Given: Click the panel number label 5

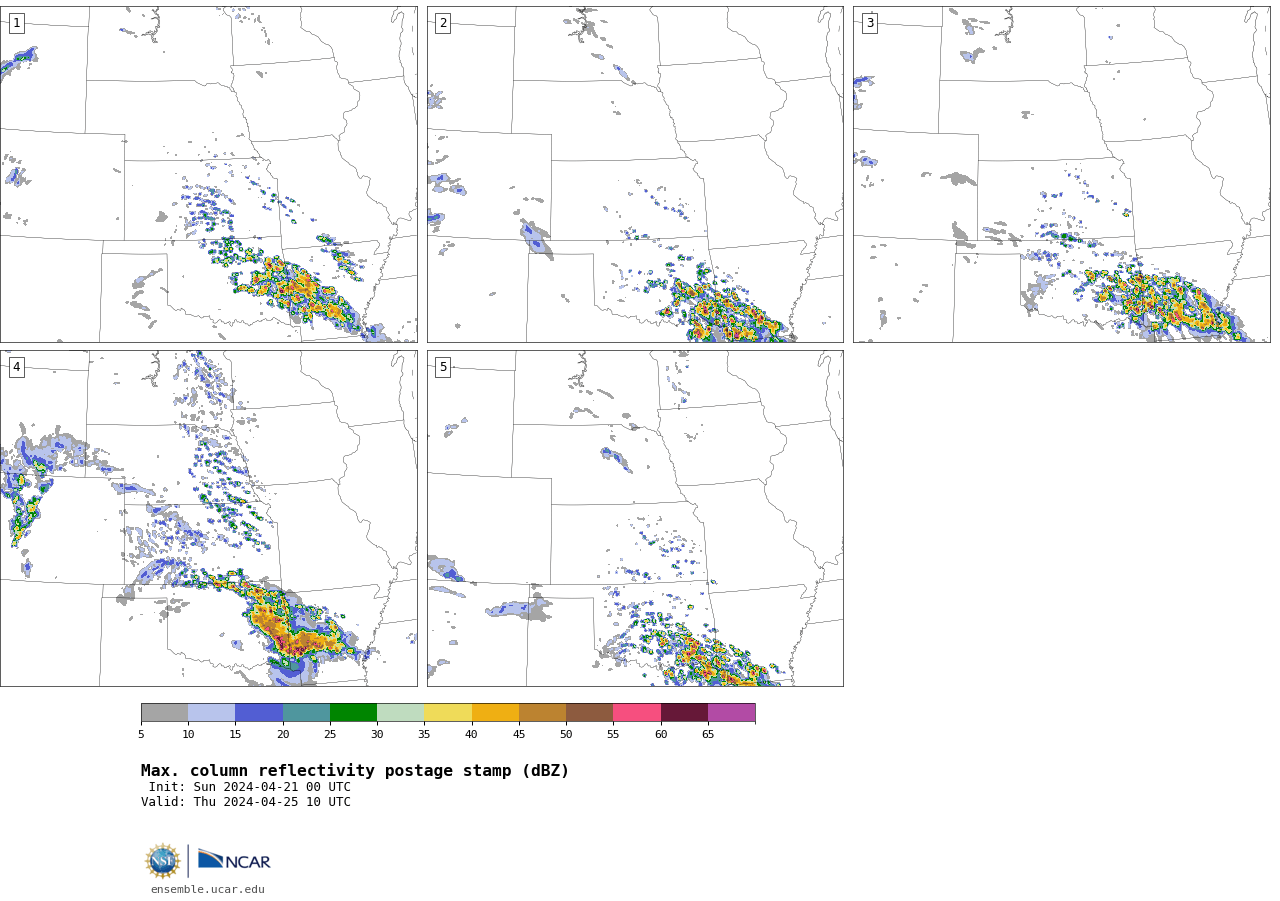Looking at the screenshot, I should tap(443, 367).
